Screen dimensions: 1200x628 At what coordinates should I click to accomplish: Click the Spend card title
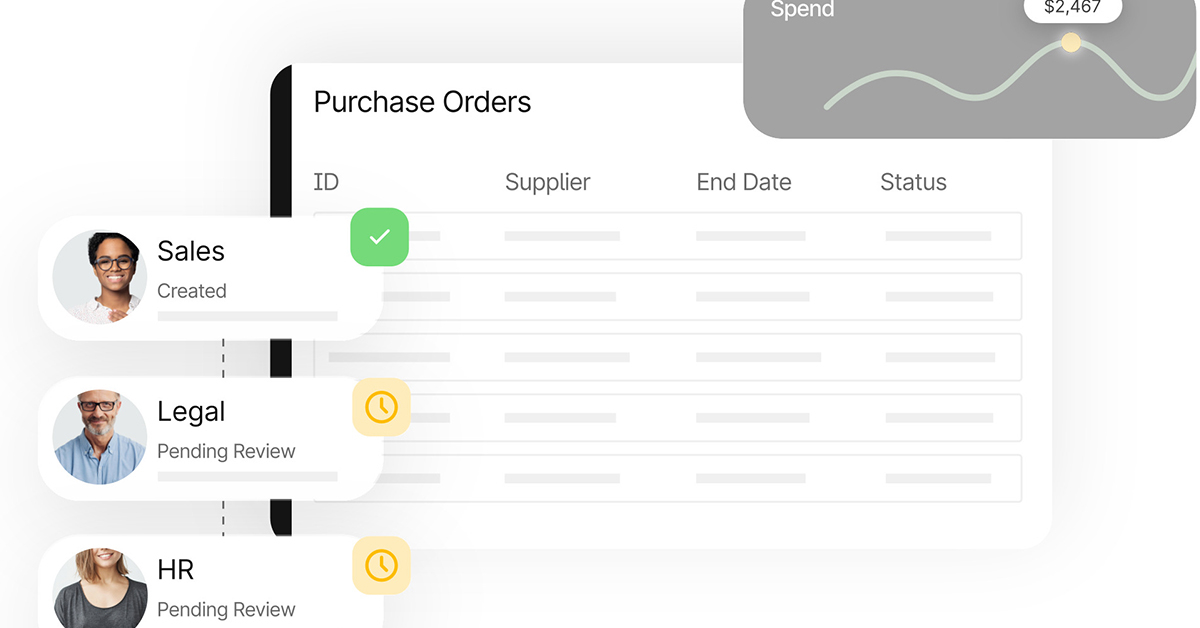coord(802,10)
